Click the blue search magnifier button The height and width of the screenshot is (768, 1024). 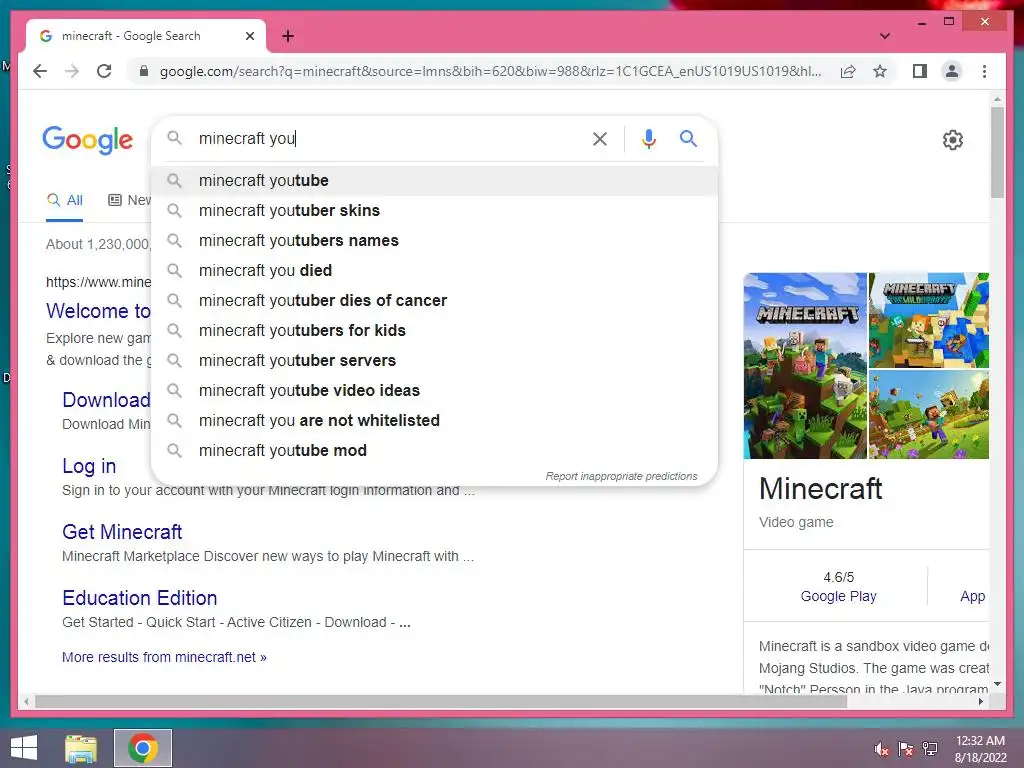coord(688,138)
